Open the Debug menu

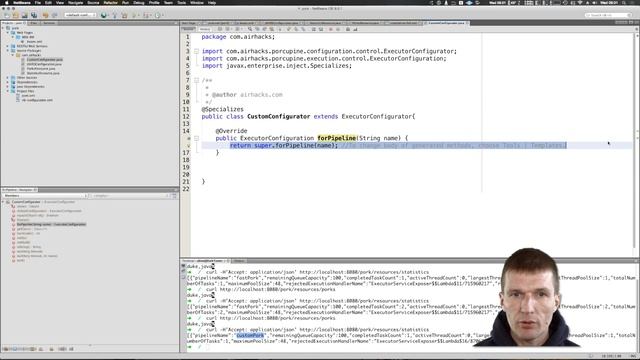(139, 2)
